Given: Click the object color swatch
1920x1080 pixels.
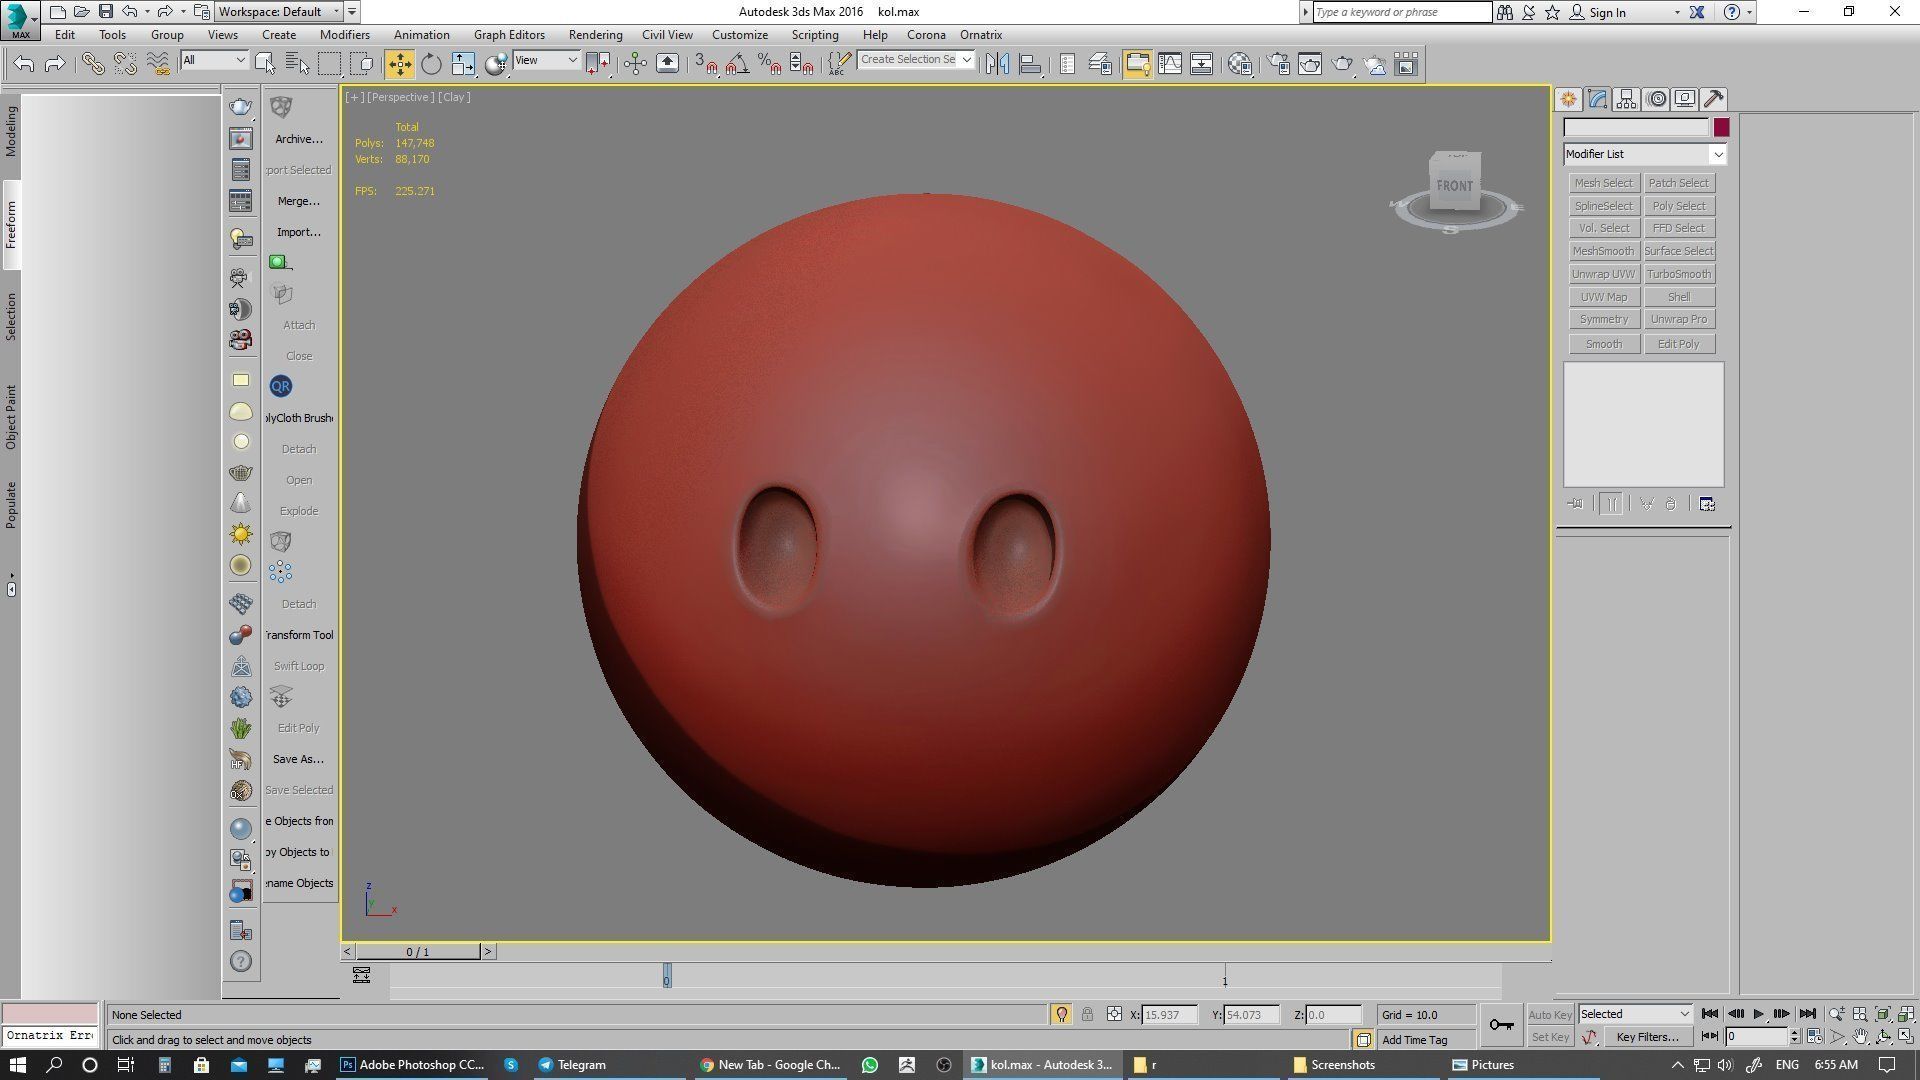Looking at the screenshot, I should 1721,127.
